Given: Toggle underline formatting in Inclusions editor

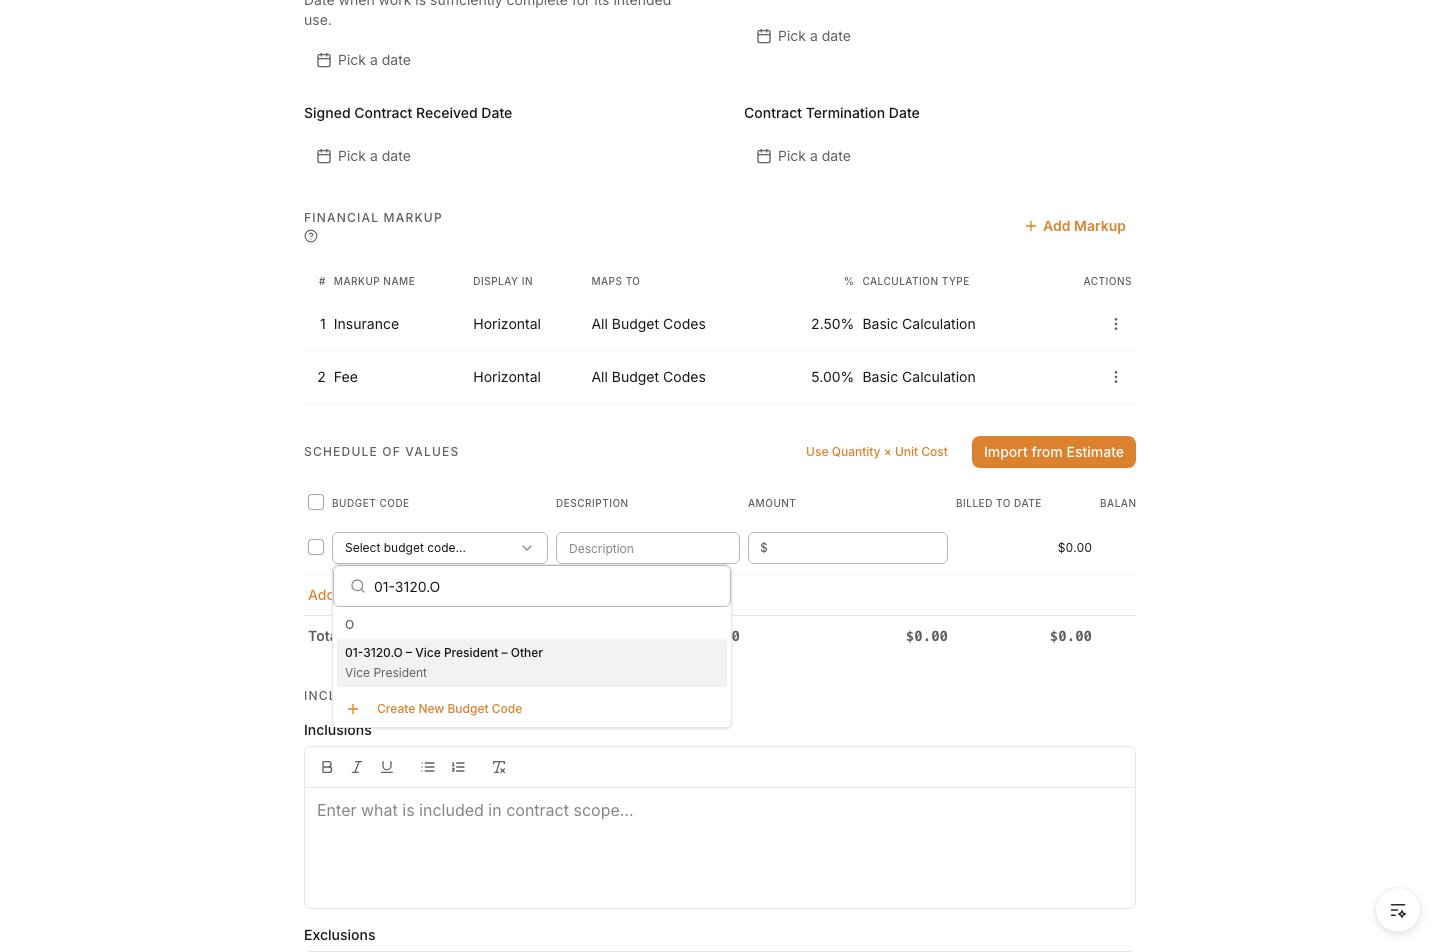Looking at the screenshot, I should click(x=387, y=767).
